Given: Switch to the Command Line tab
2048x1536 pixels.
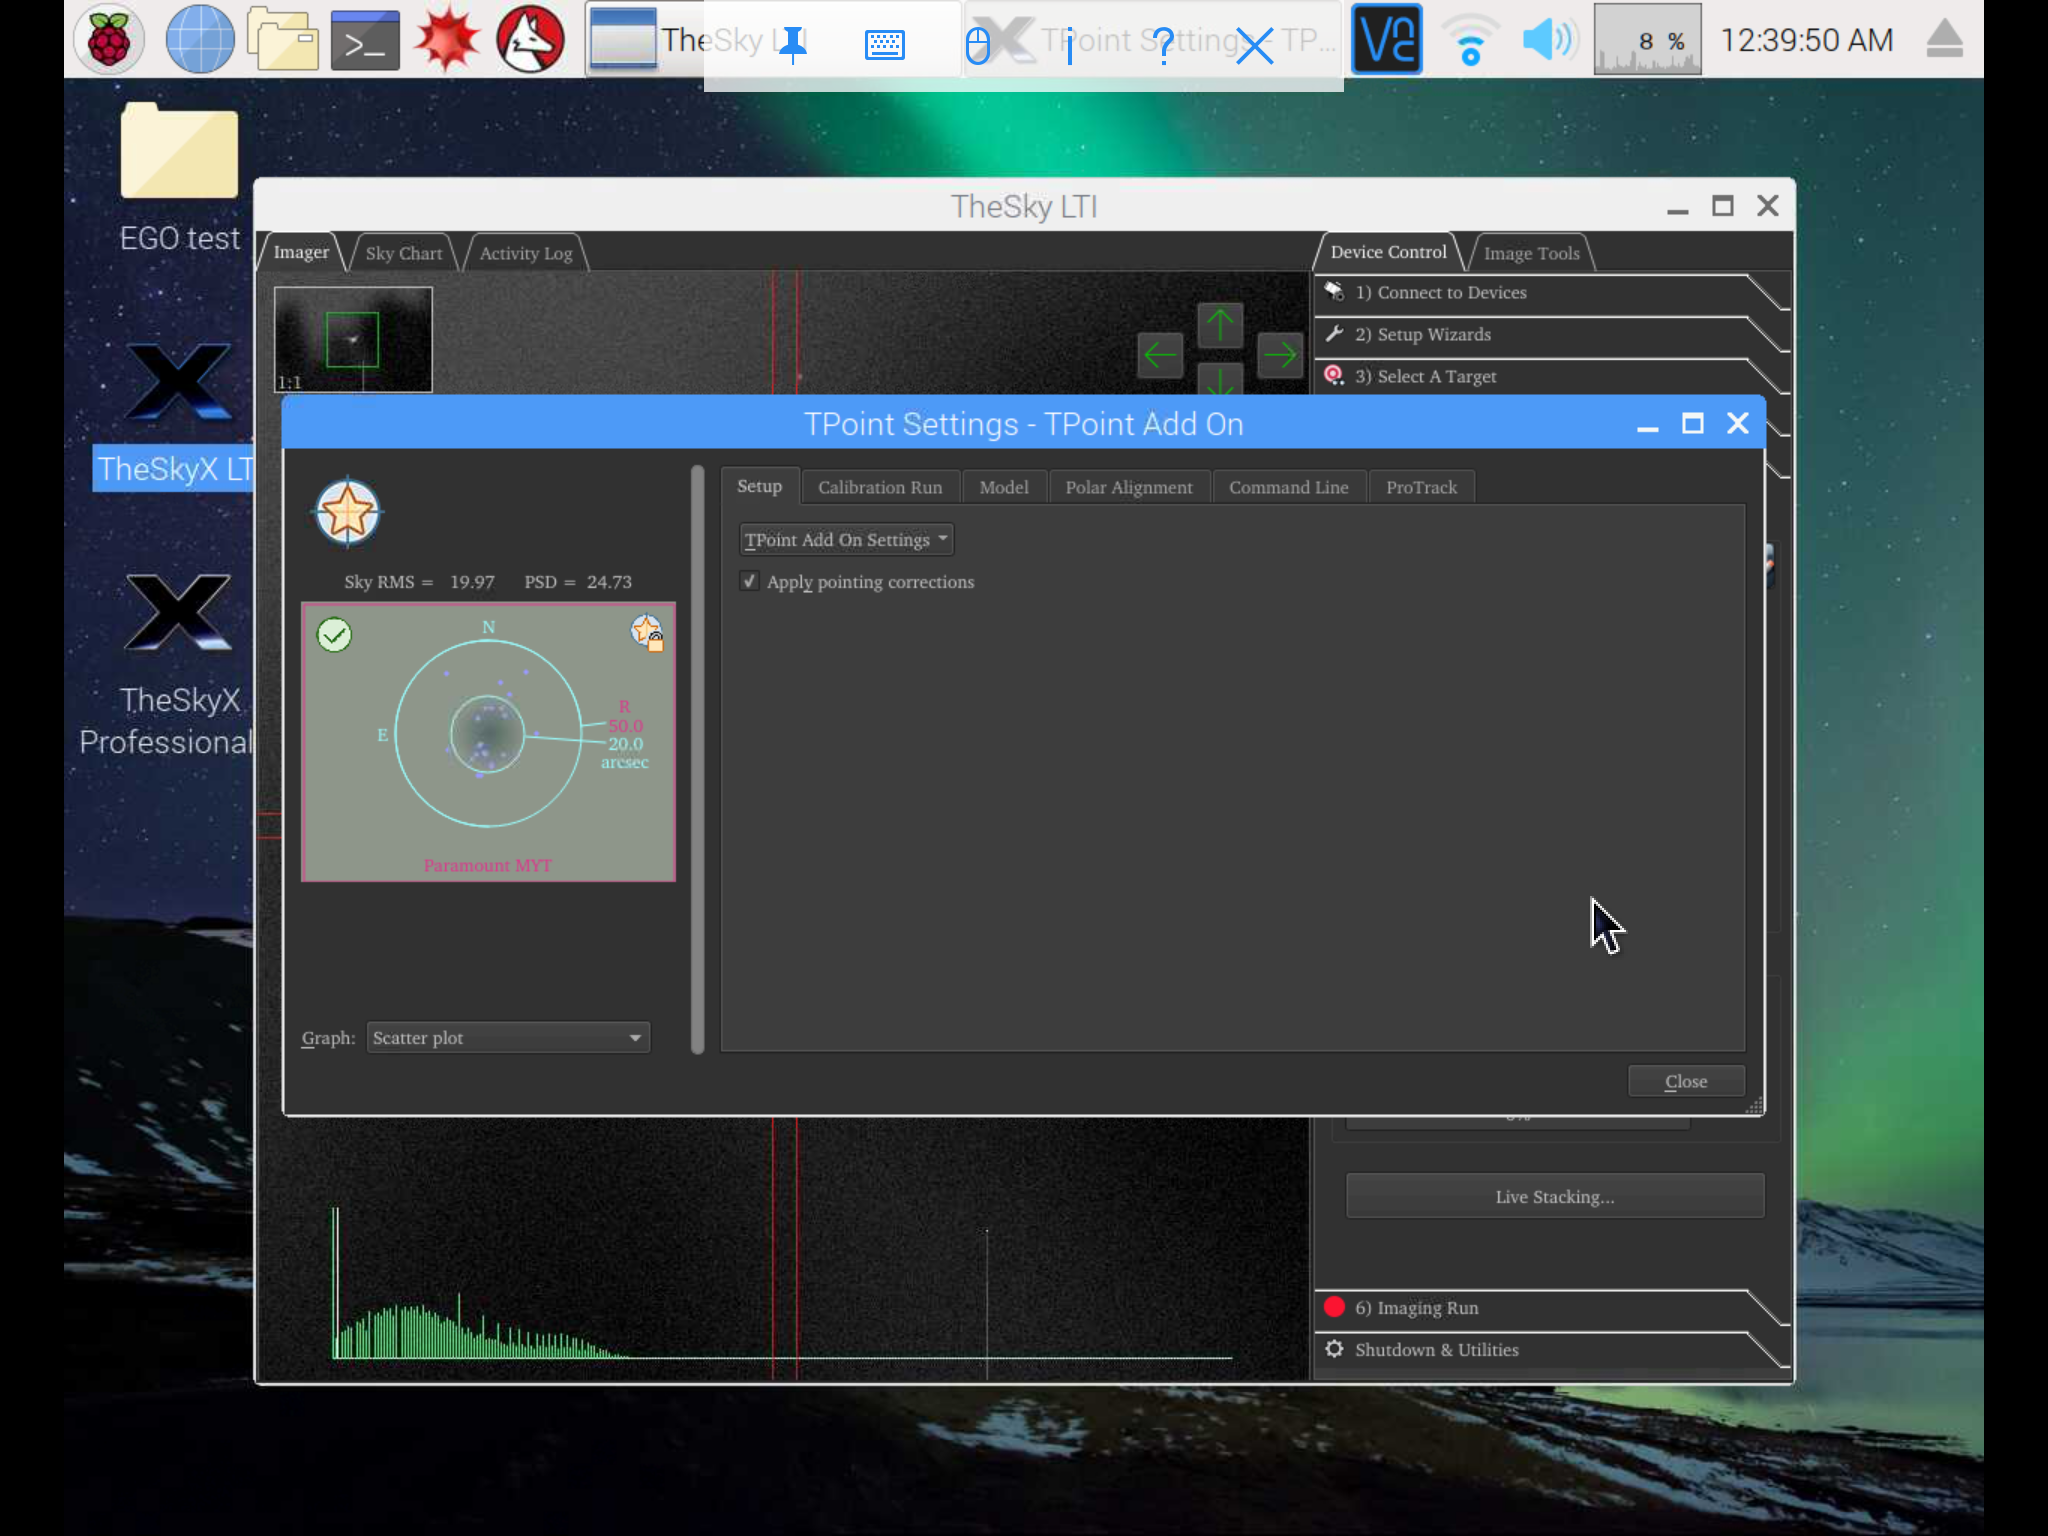Looking at the screenshot, I should click(x=1288, y=487).
